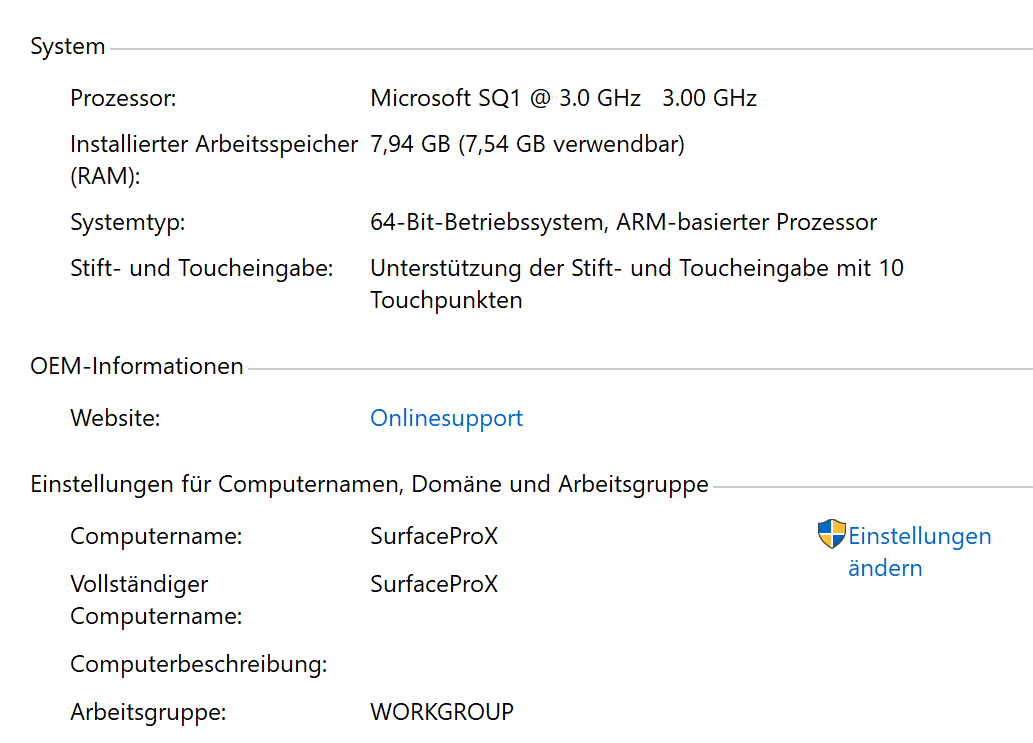Image resolution: width=1033 pixels, height=743 pixels.
Task: Click the Vollständiger Computername label
Action: point(156,600)
